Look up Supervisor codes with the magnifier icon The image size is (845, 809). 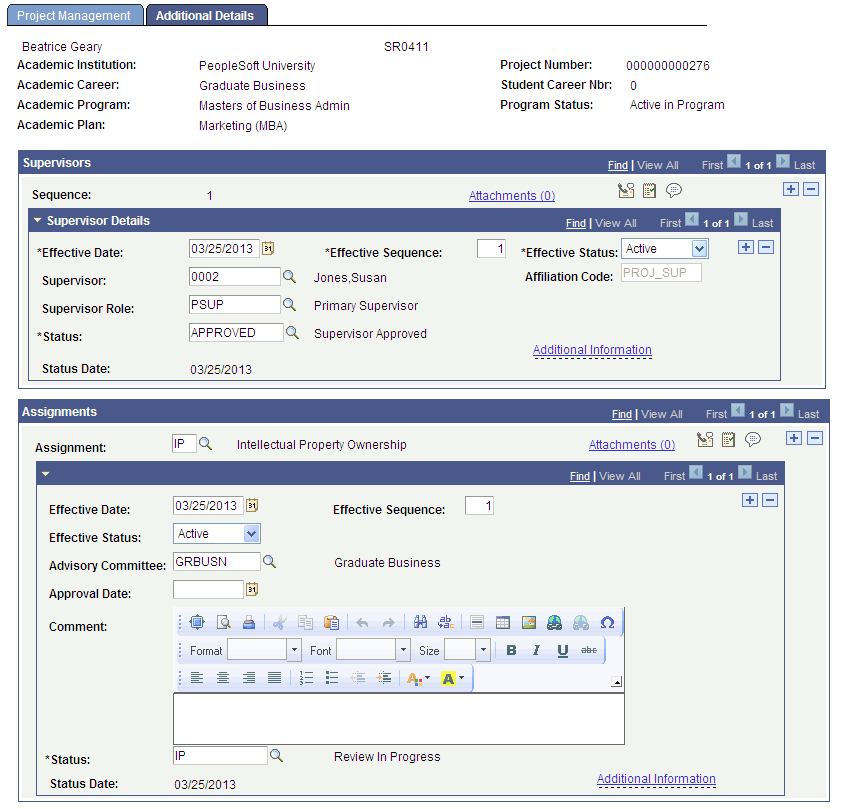[x=290, y=277]
